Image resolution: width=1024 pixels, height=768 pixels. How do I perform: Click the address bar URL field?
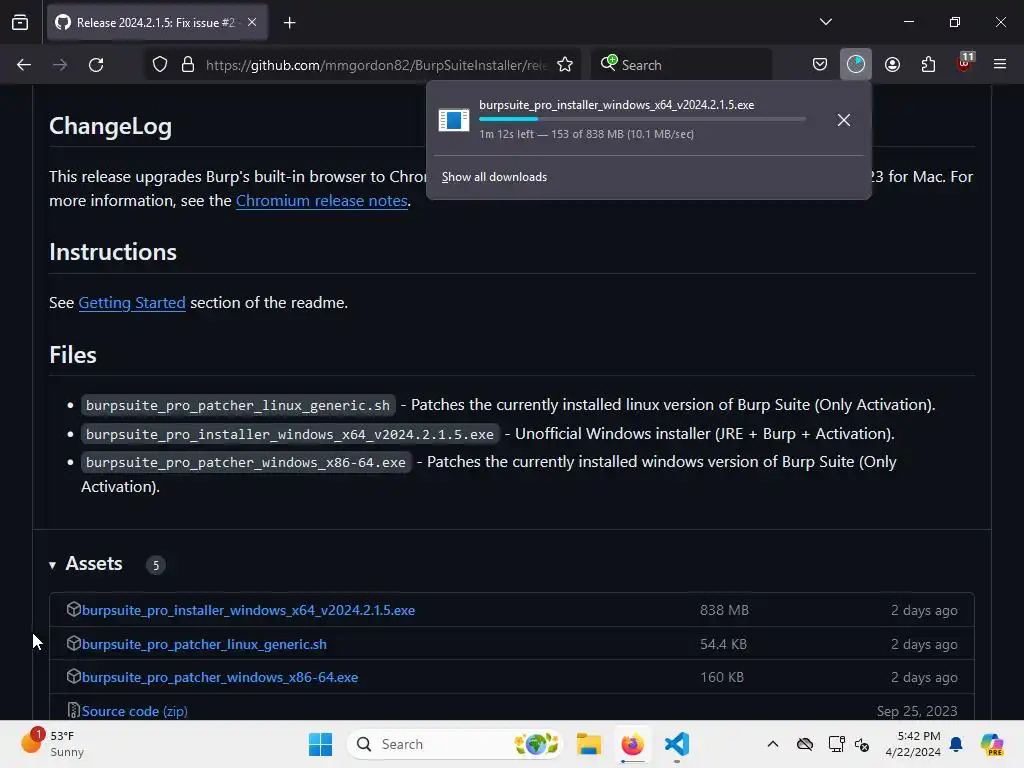click(377, 65)
